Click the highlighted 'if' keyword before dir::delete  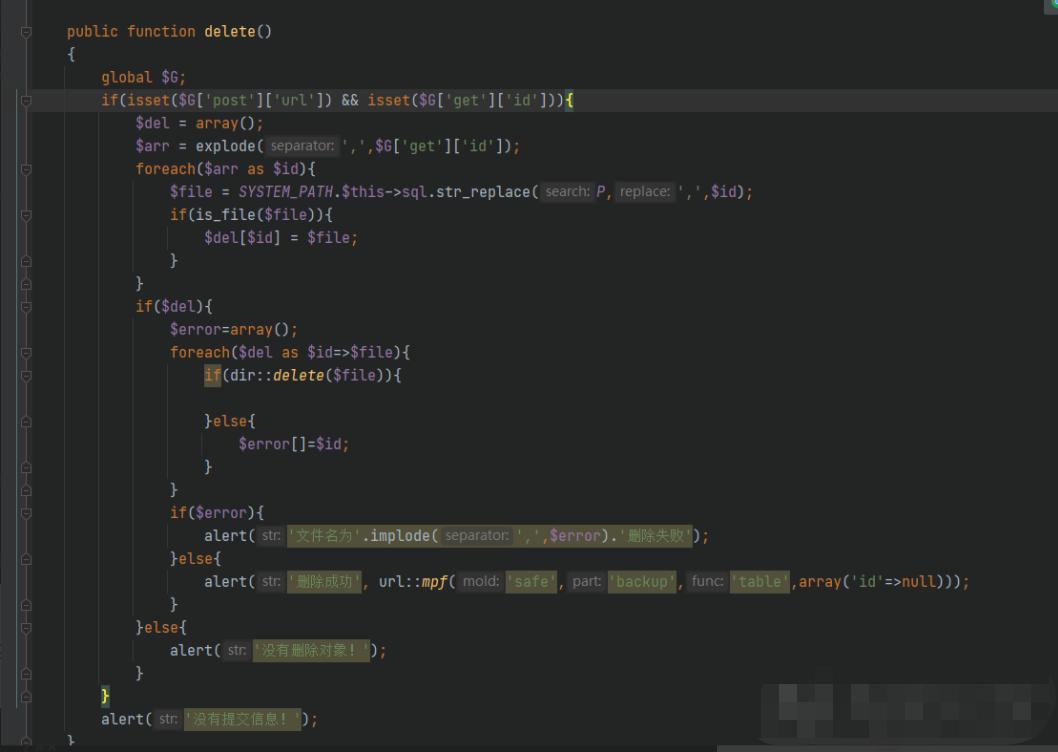(x=212, y=375)
